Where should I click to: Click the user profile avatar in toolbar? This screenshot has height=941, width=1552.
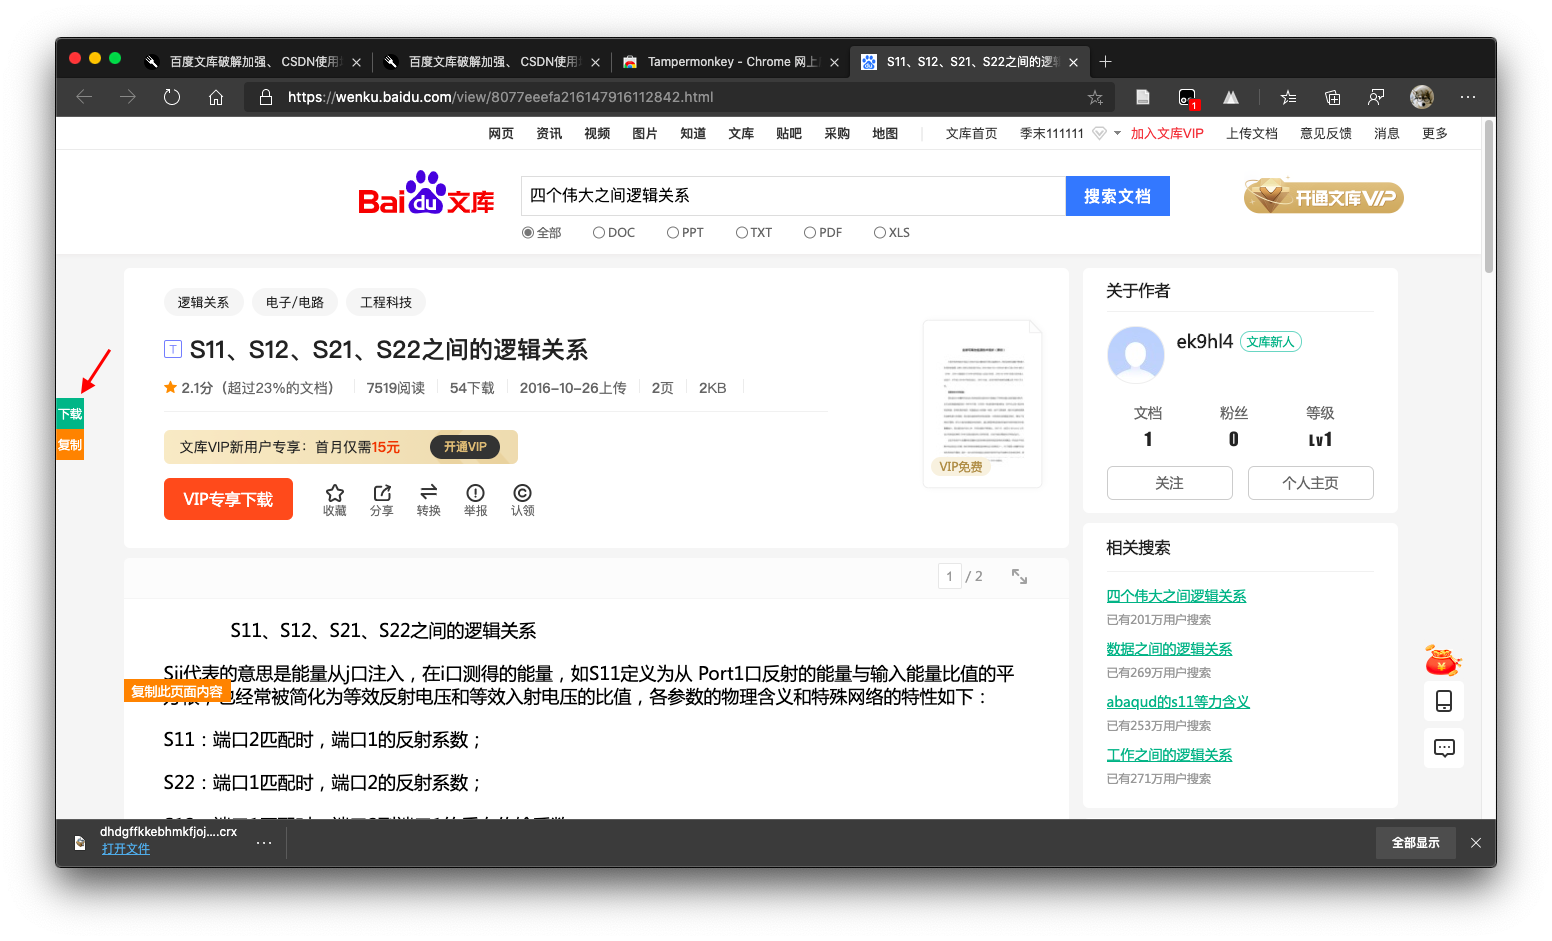(x=1422, y=97)
